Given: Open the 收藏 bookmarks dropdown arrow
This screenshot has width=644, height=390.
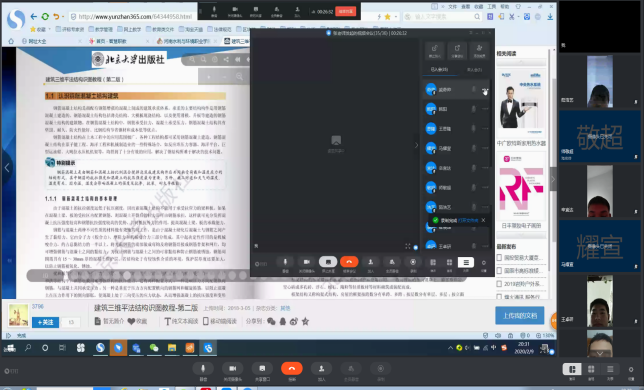Looking at the screenshot, I should [49, 29].
